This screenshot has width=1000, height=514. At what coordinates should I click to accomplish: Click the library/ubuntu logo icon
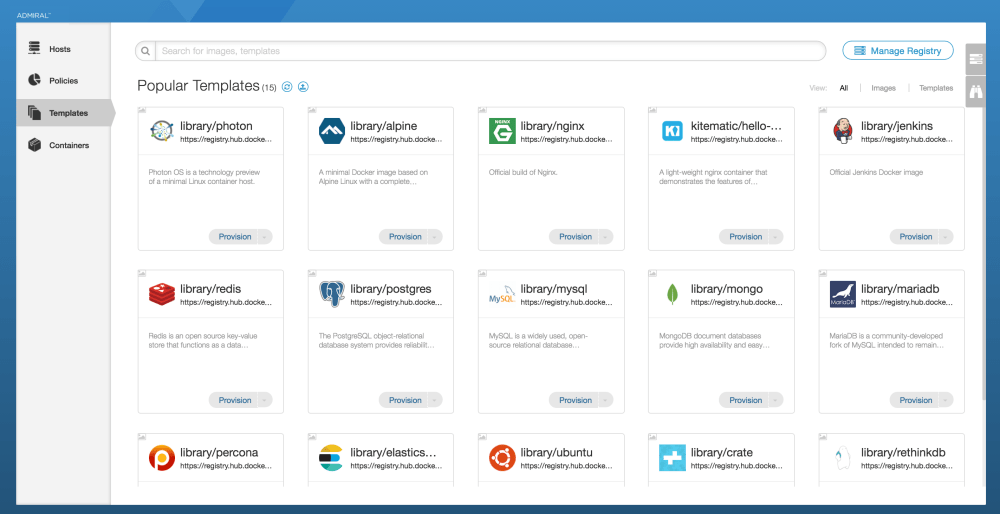tap(502, 457)
